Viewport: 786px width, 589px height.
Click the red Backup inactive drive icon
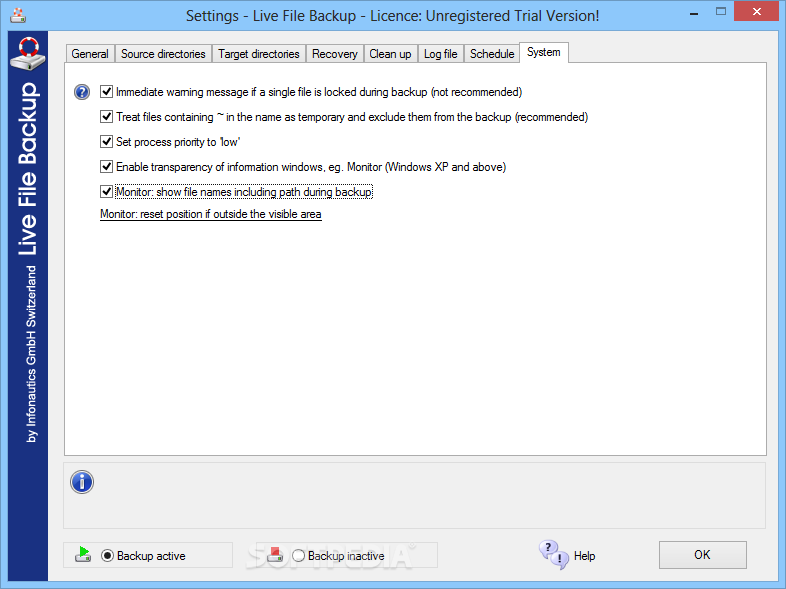(275, 554)
